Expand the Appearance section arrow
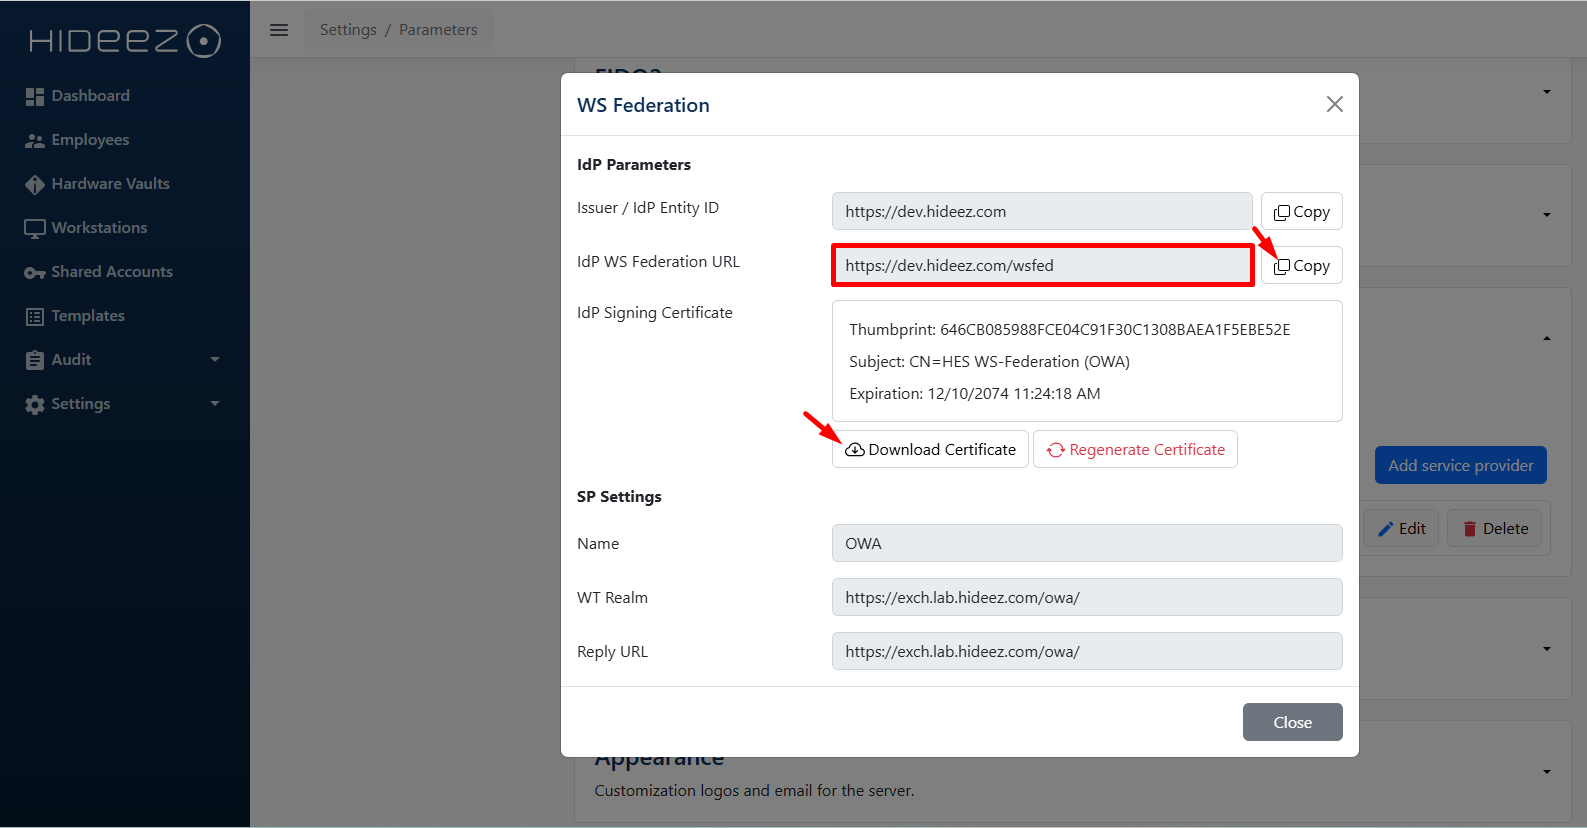Screen dimensions: 1587x828 pos(1546,772)
